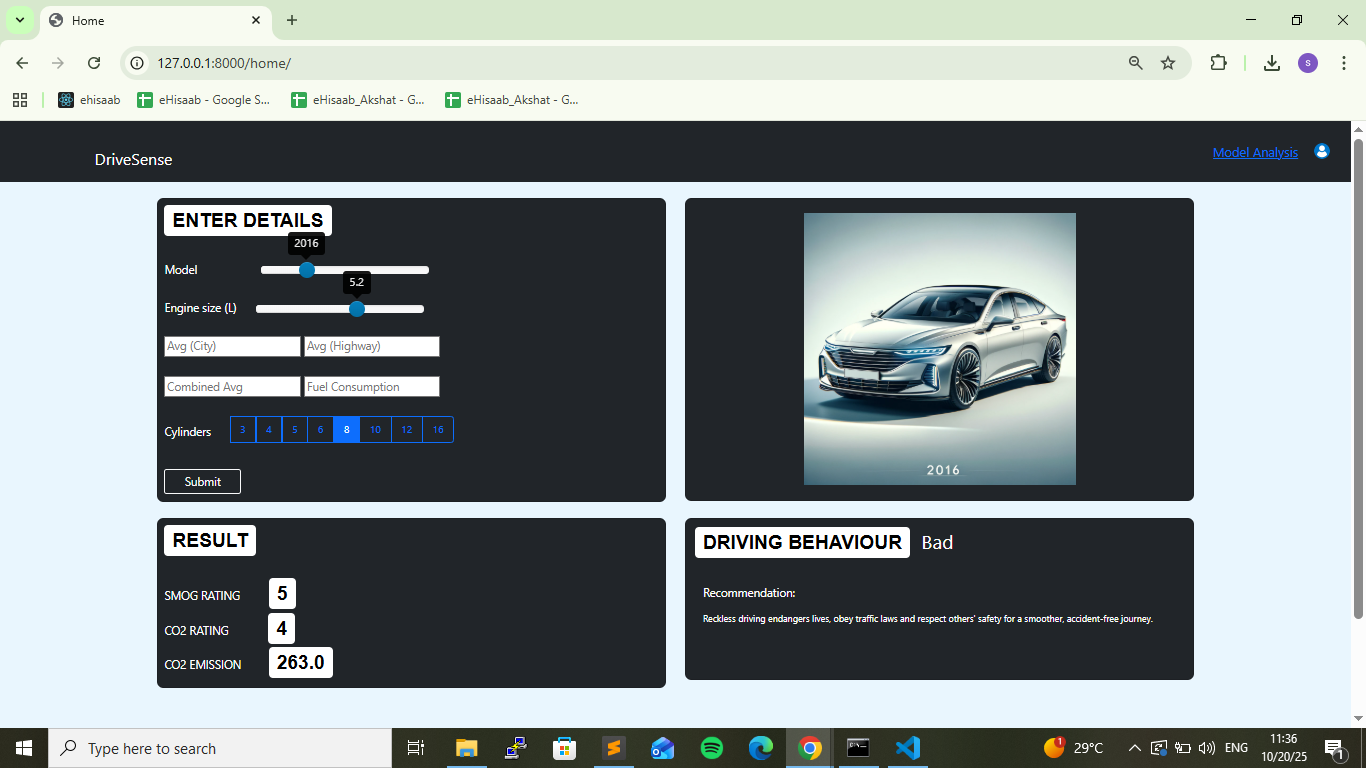
Task: Open Spotify from the taskbar
Action: click(712, 748)
